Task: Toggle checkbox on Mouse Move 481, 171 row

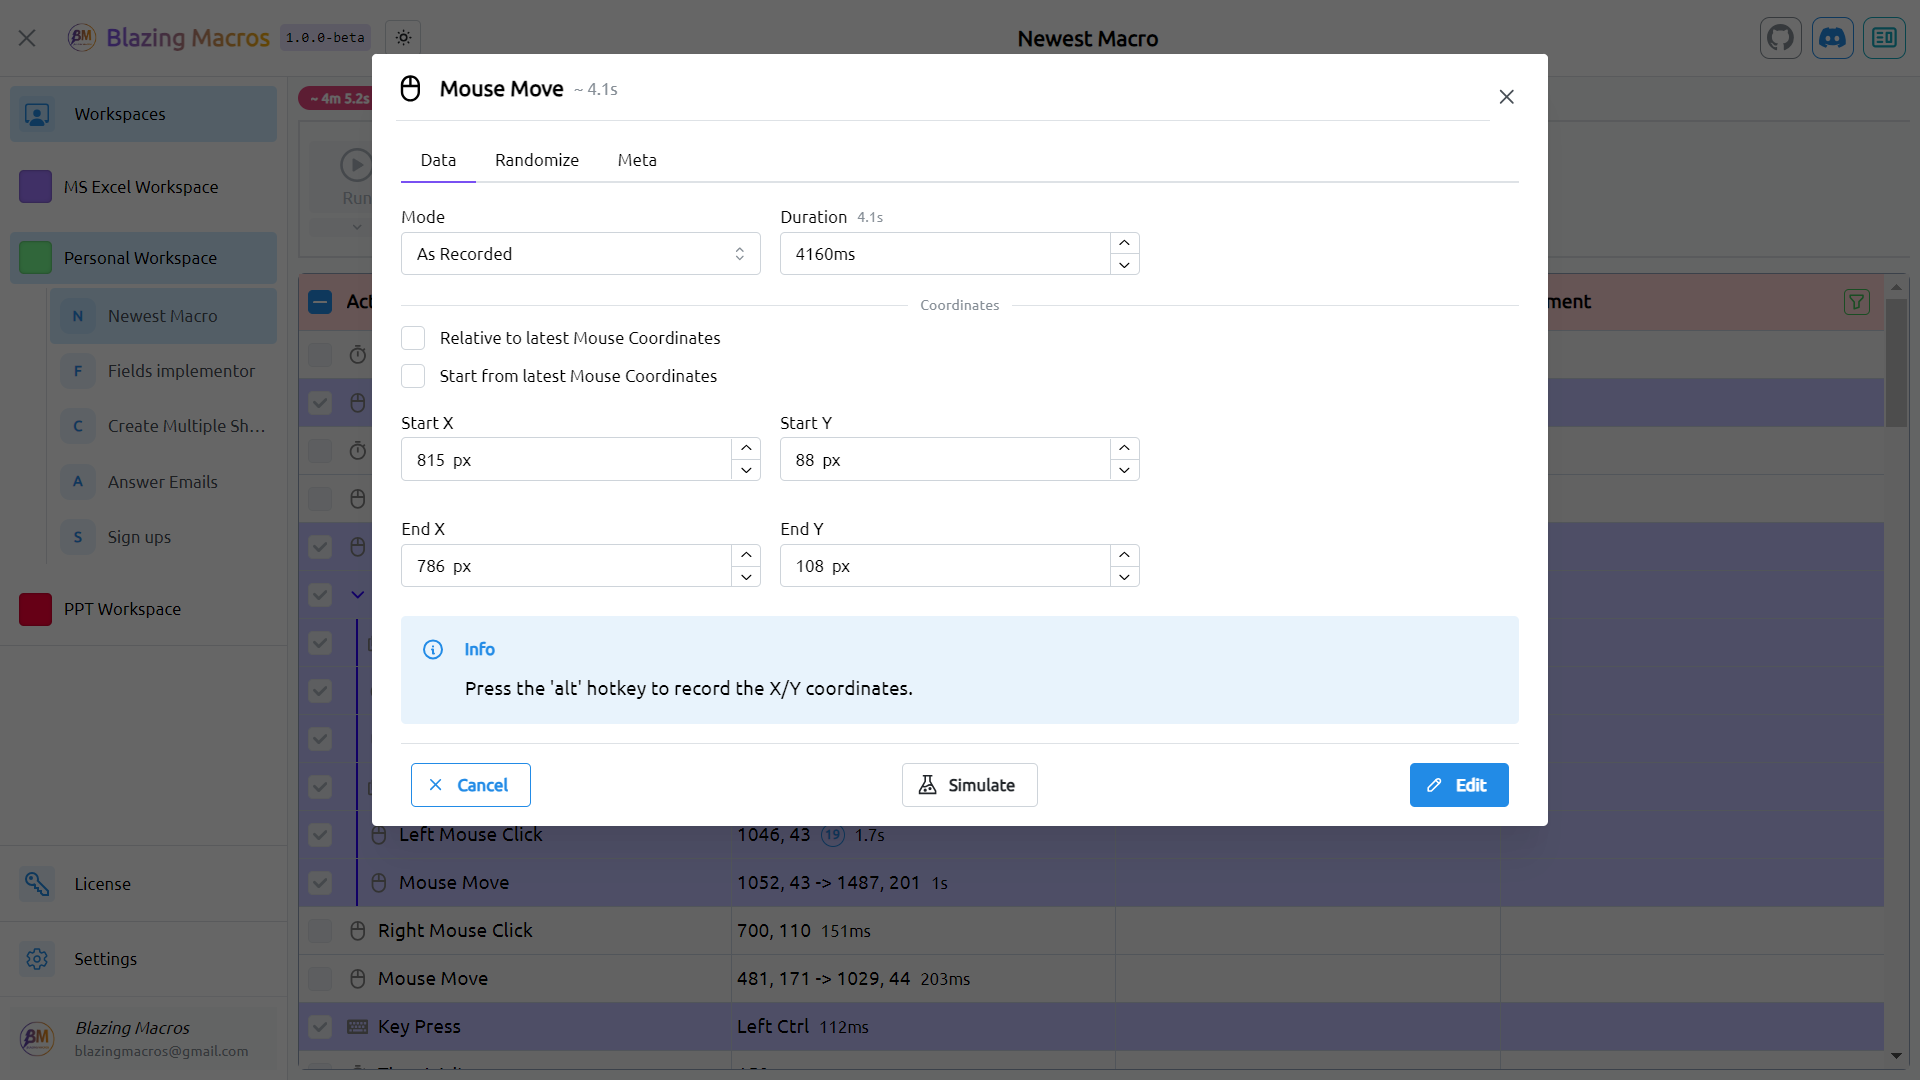Action: click(x=320, y=979)
